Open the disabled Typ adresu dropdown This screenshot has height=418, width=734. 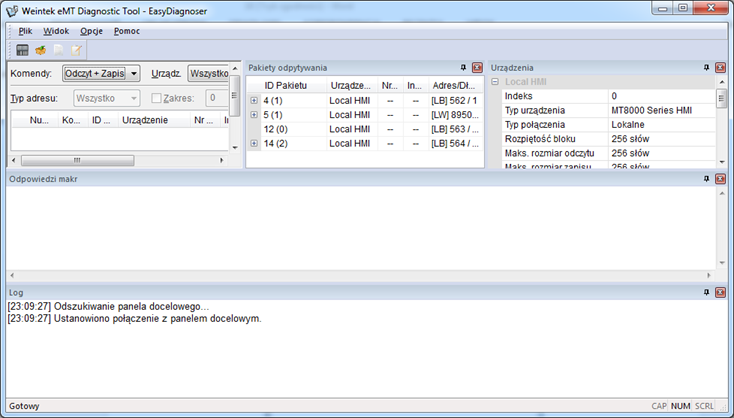[107, 98]
